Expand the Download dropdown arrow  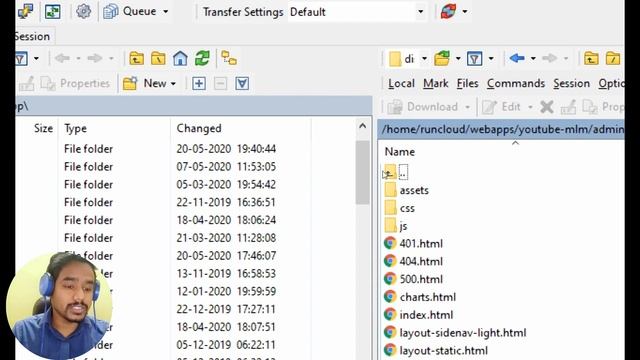point(468,108)
